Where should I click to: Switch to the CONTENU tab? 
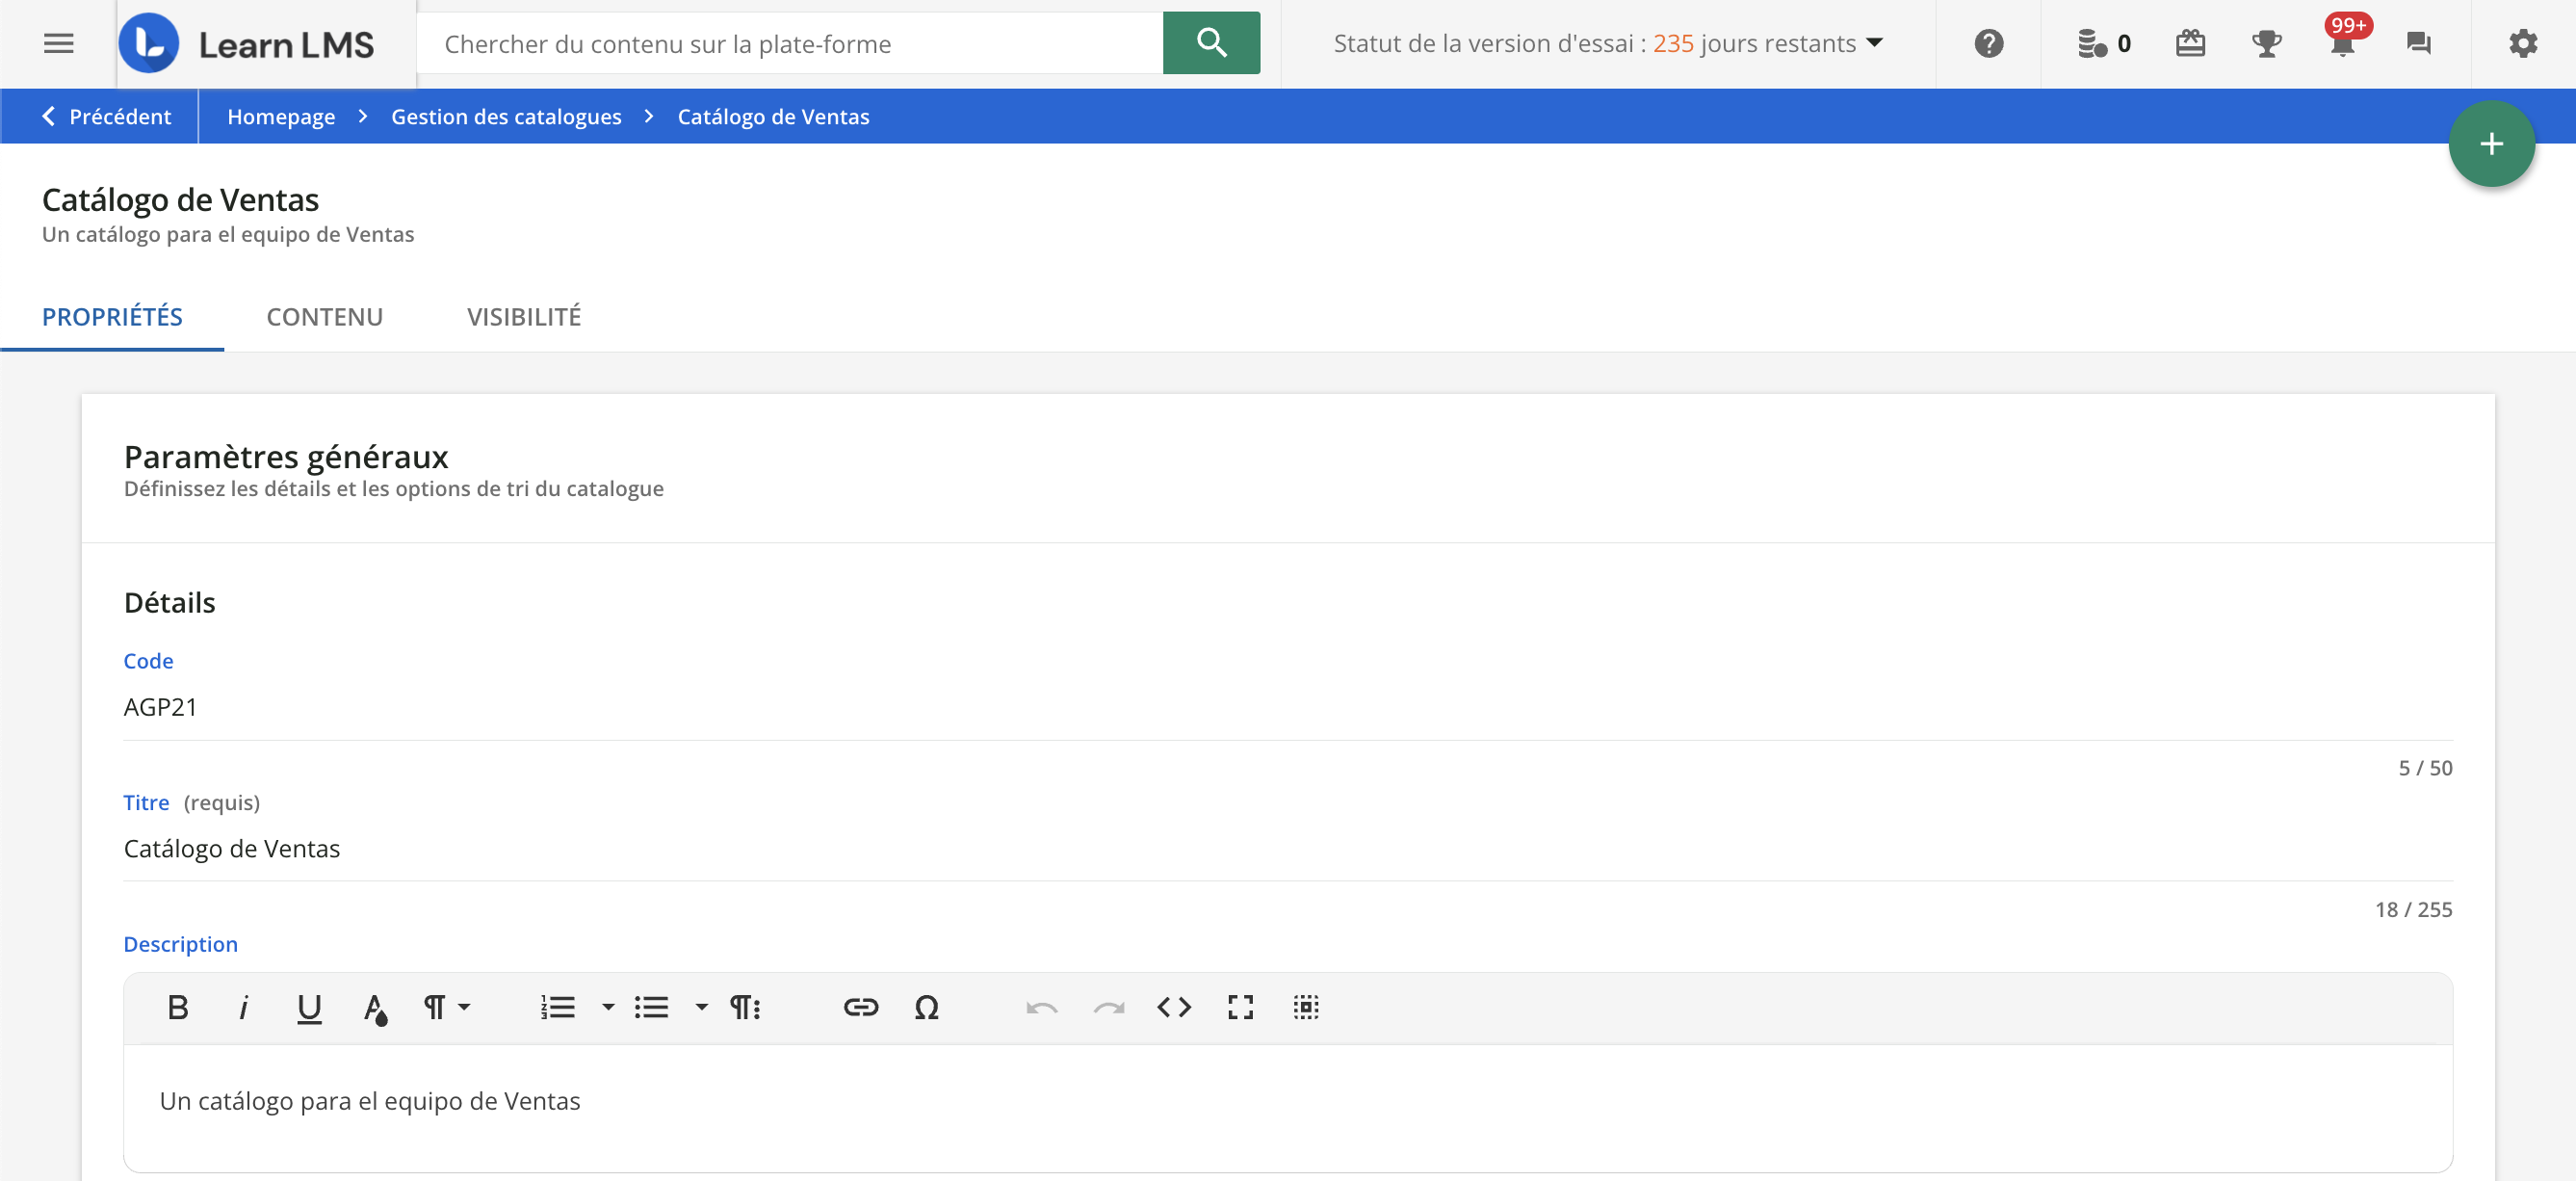324,317
